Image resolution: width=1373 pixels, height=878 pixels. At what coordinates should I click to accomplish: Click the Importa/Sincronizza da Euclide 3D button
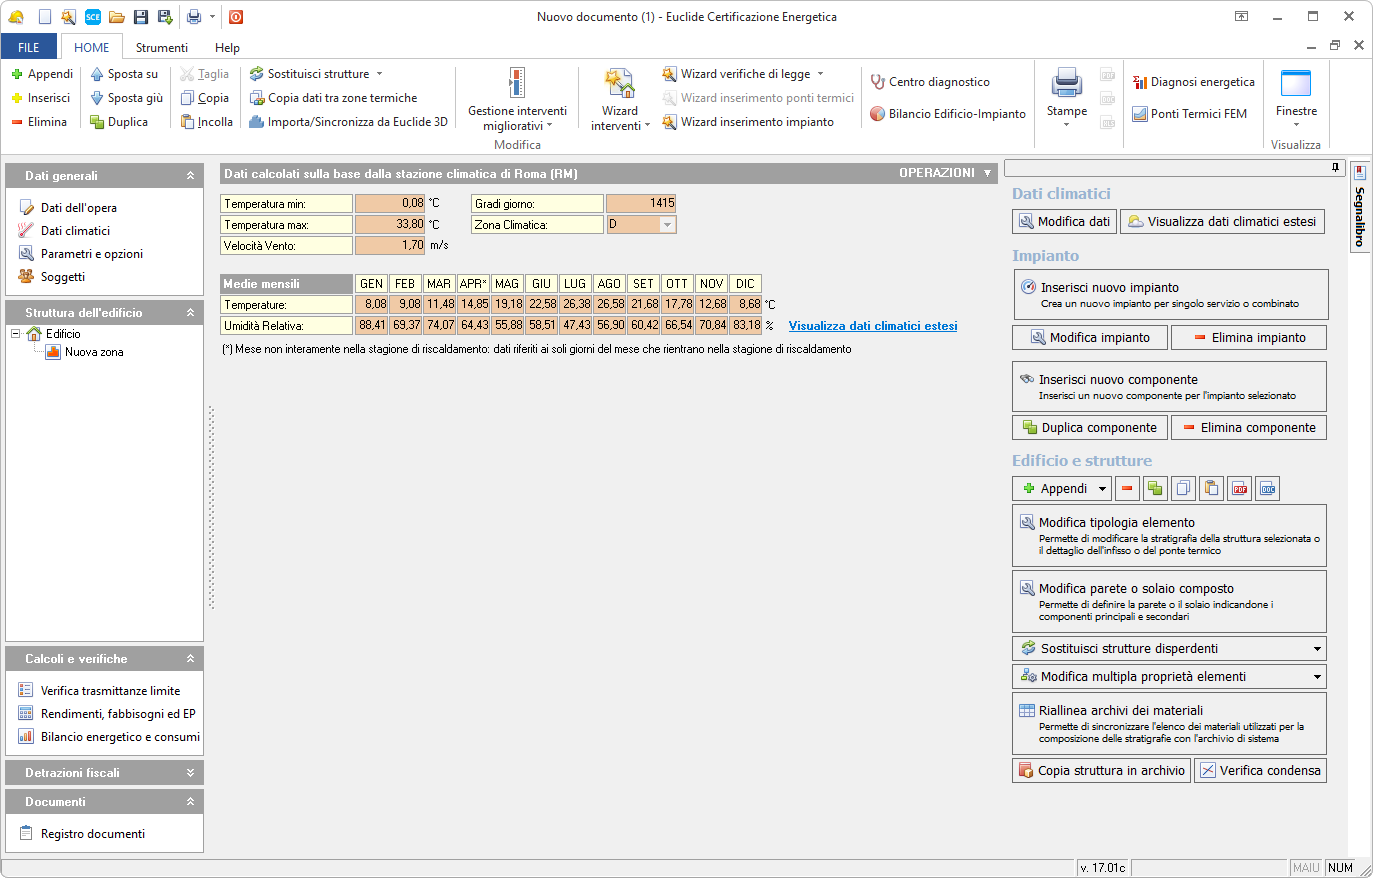pyautogui.click(x=348, y=122)
